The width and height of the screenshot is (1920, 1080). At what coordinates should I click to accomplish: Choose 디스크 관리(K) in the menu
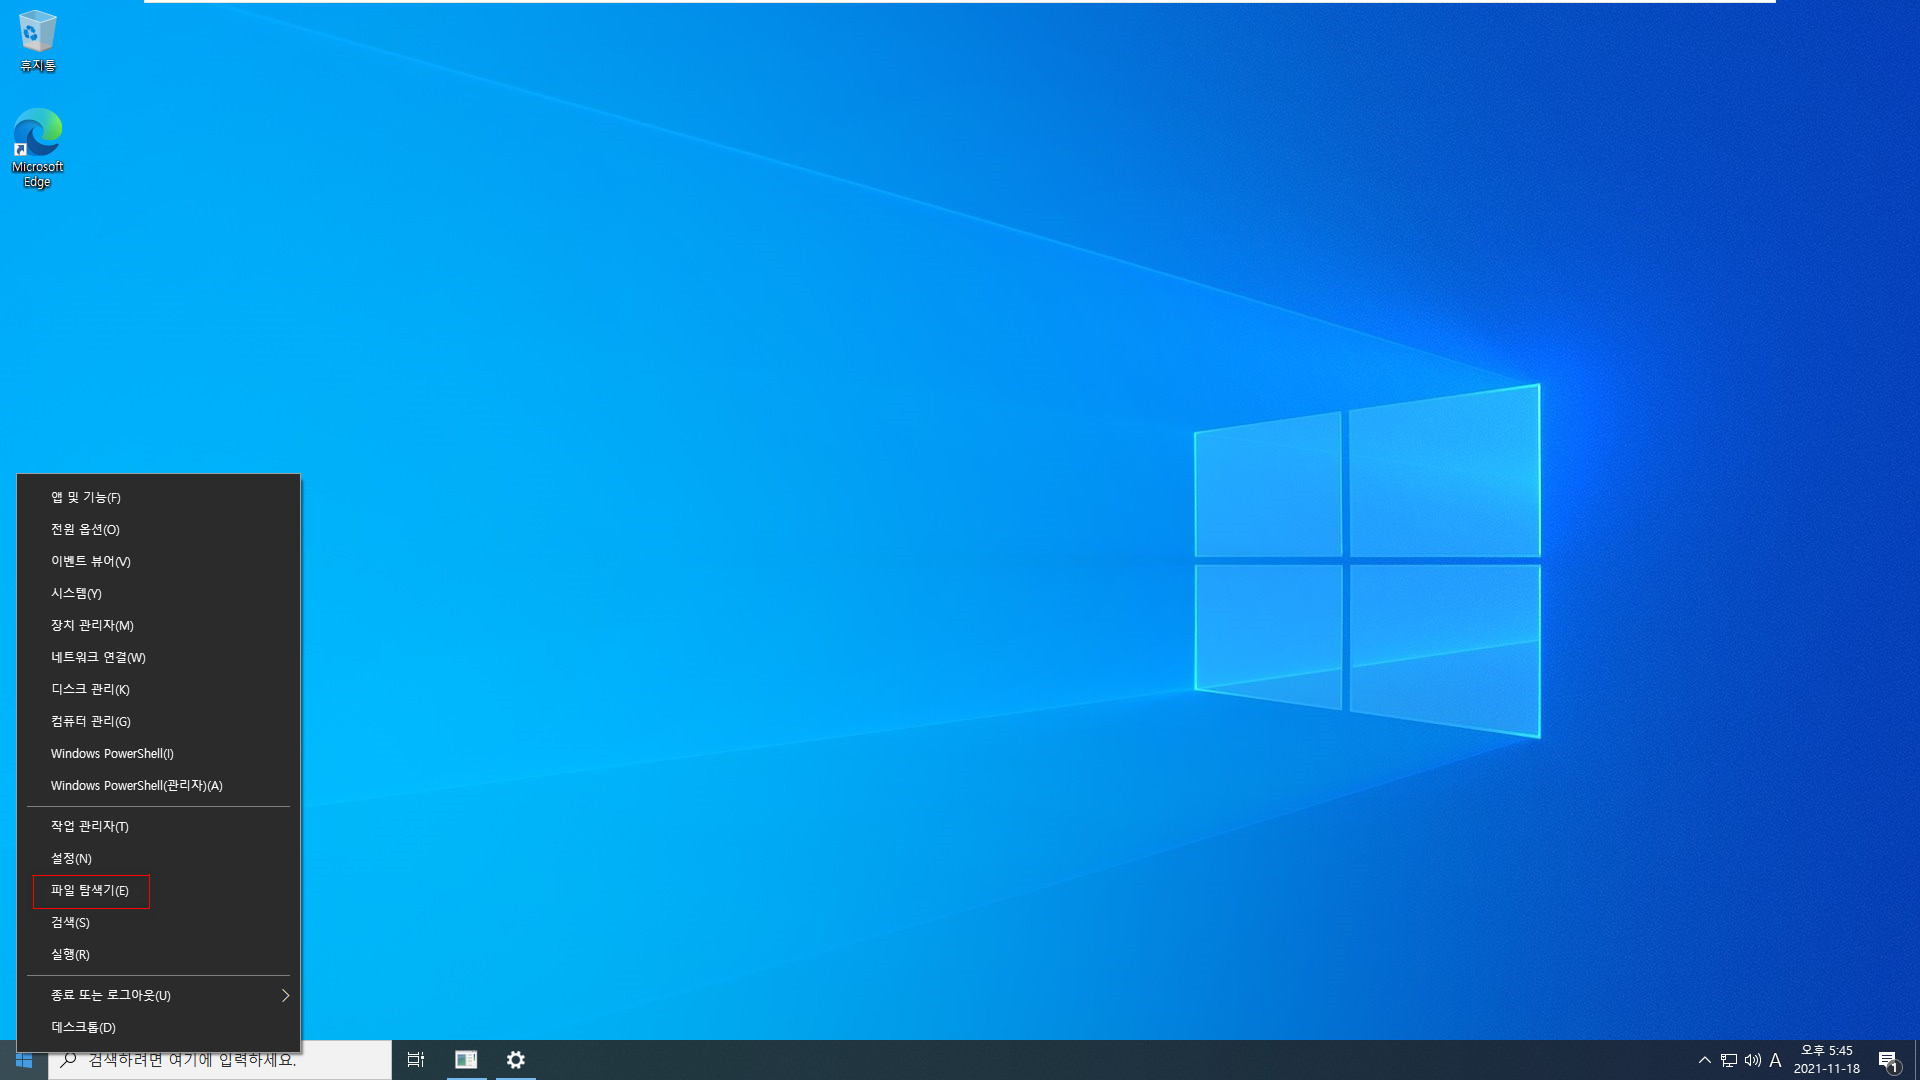pos(90,689)
